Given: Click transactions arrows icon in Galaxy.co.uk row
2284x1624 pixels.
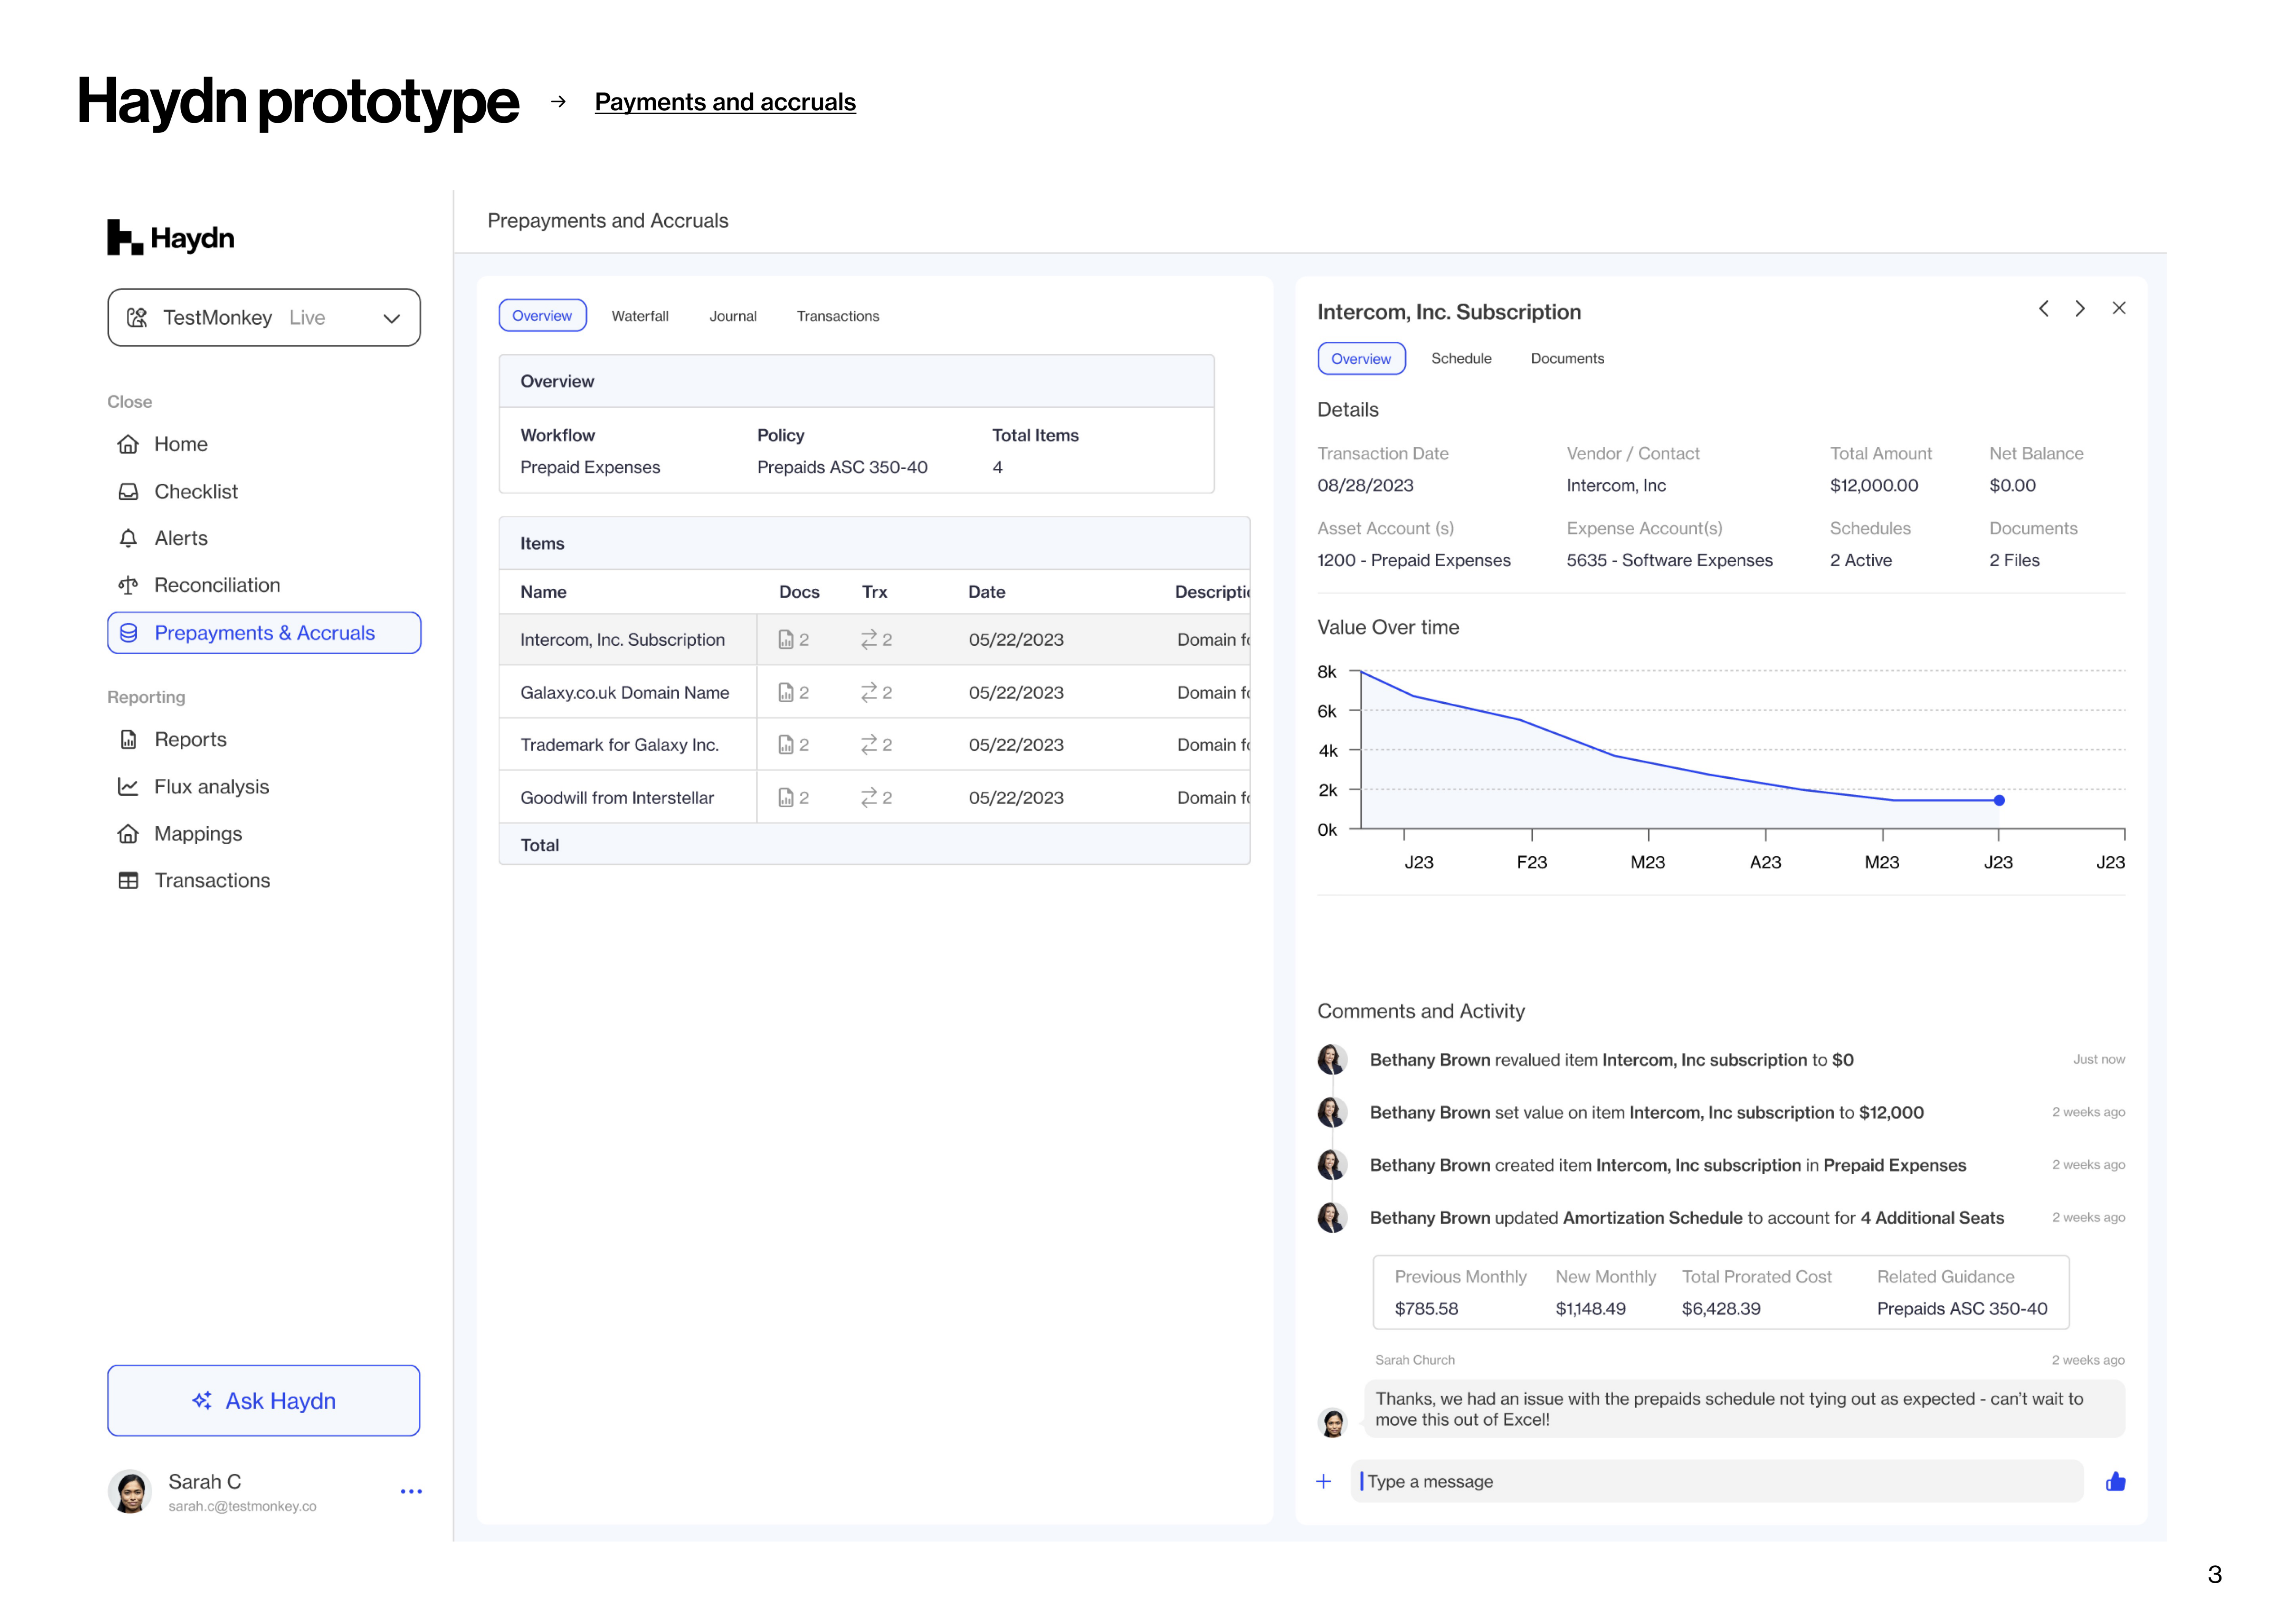Looking at the screenshot, I should 869,692.
